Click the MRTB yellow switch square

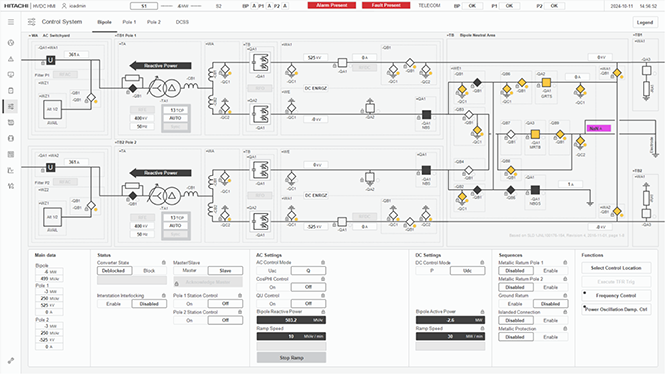tap(535, 134)
